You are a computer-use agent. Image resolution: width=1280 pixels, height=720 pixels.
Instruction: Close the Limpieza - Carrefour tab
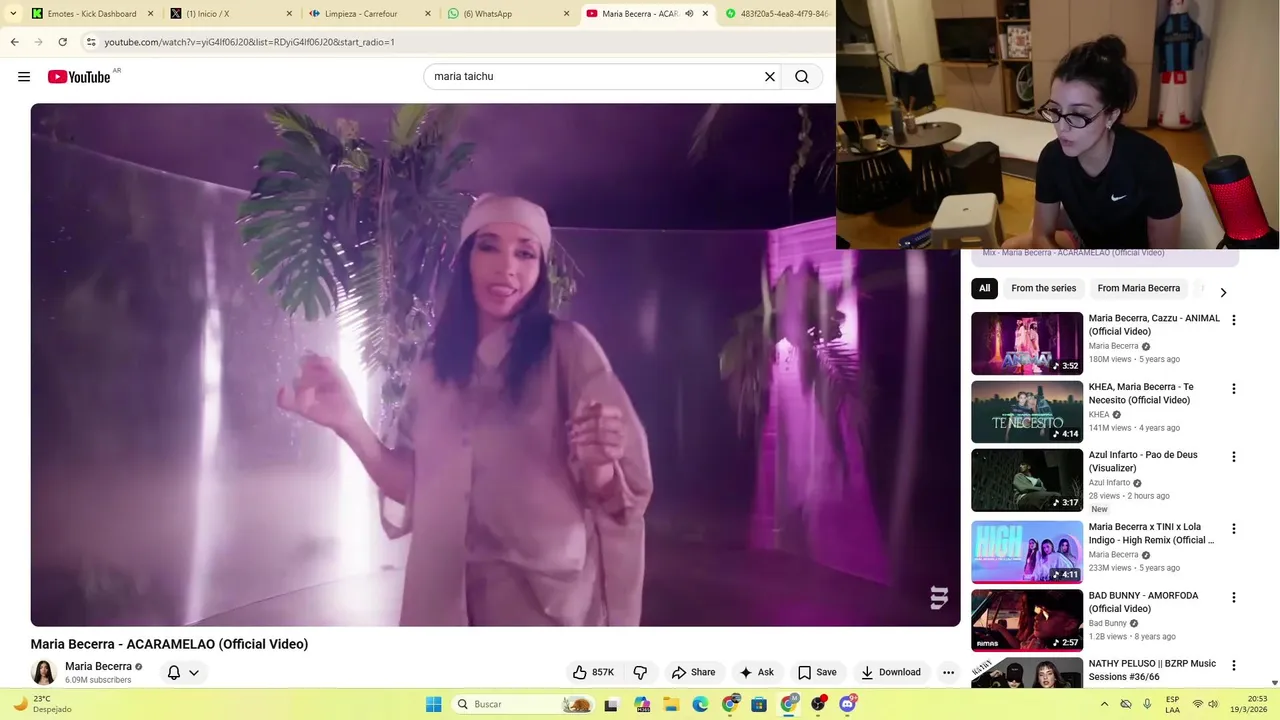click(428, 14)
